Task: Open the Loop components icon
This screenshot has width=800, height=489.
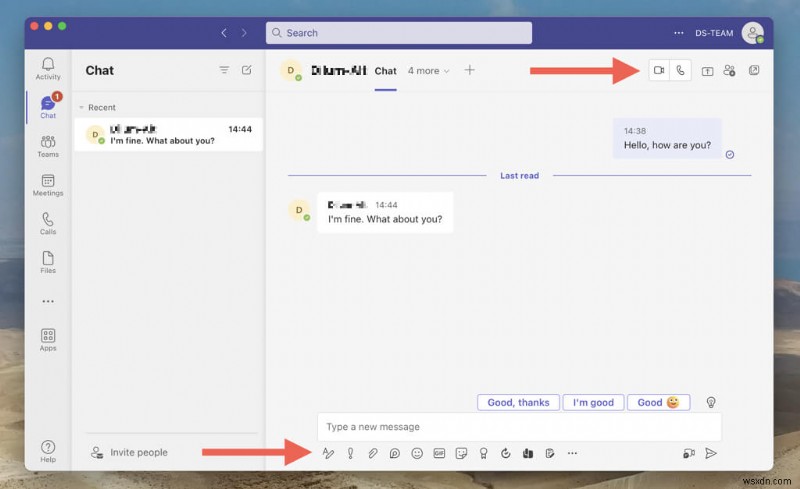Action: [395, 453]
